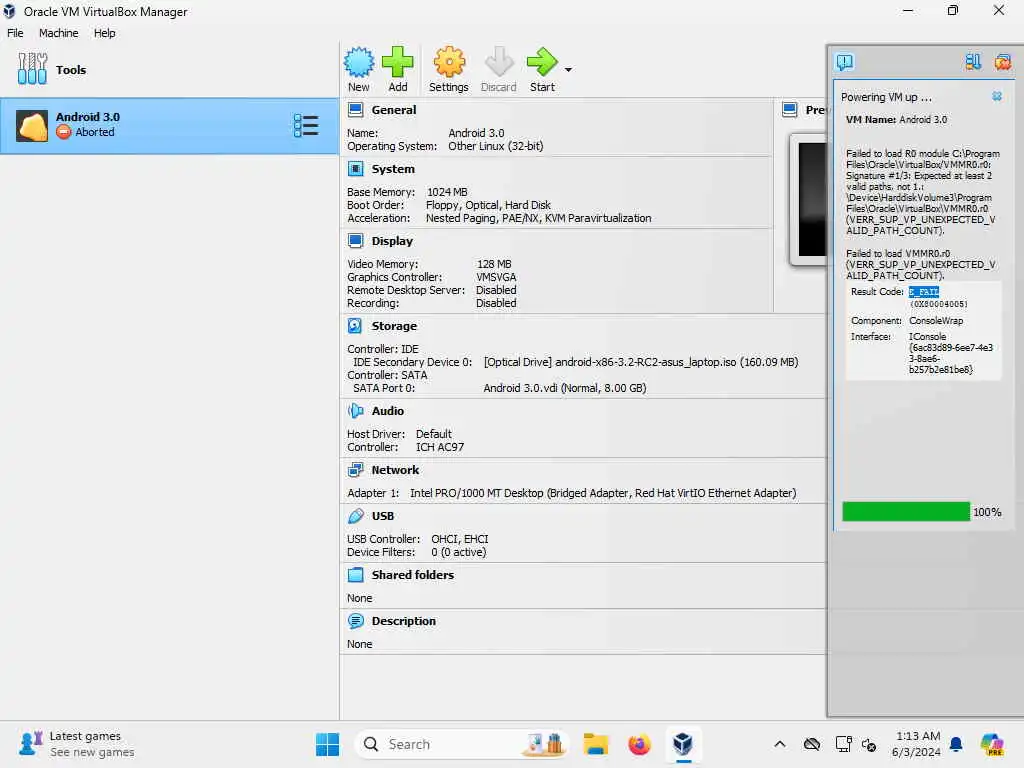Open the USB section header
1024x768 pixels.
tap(383, 516)
